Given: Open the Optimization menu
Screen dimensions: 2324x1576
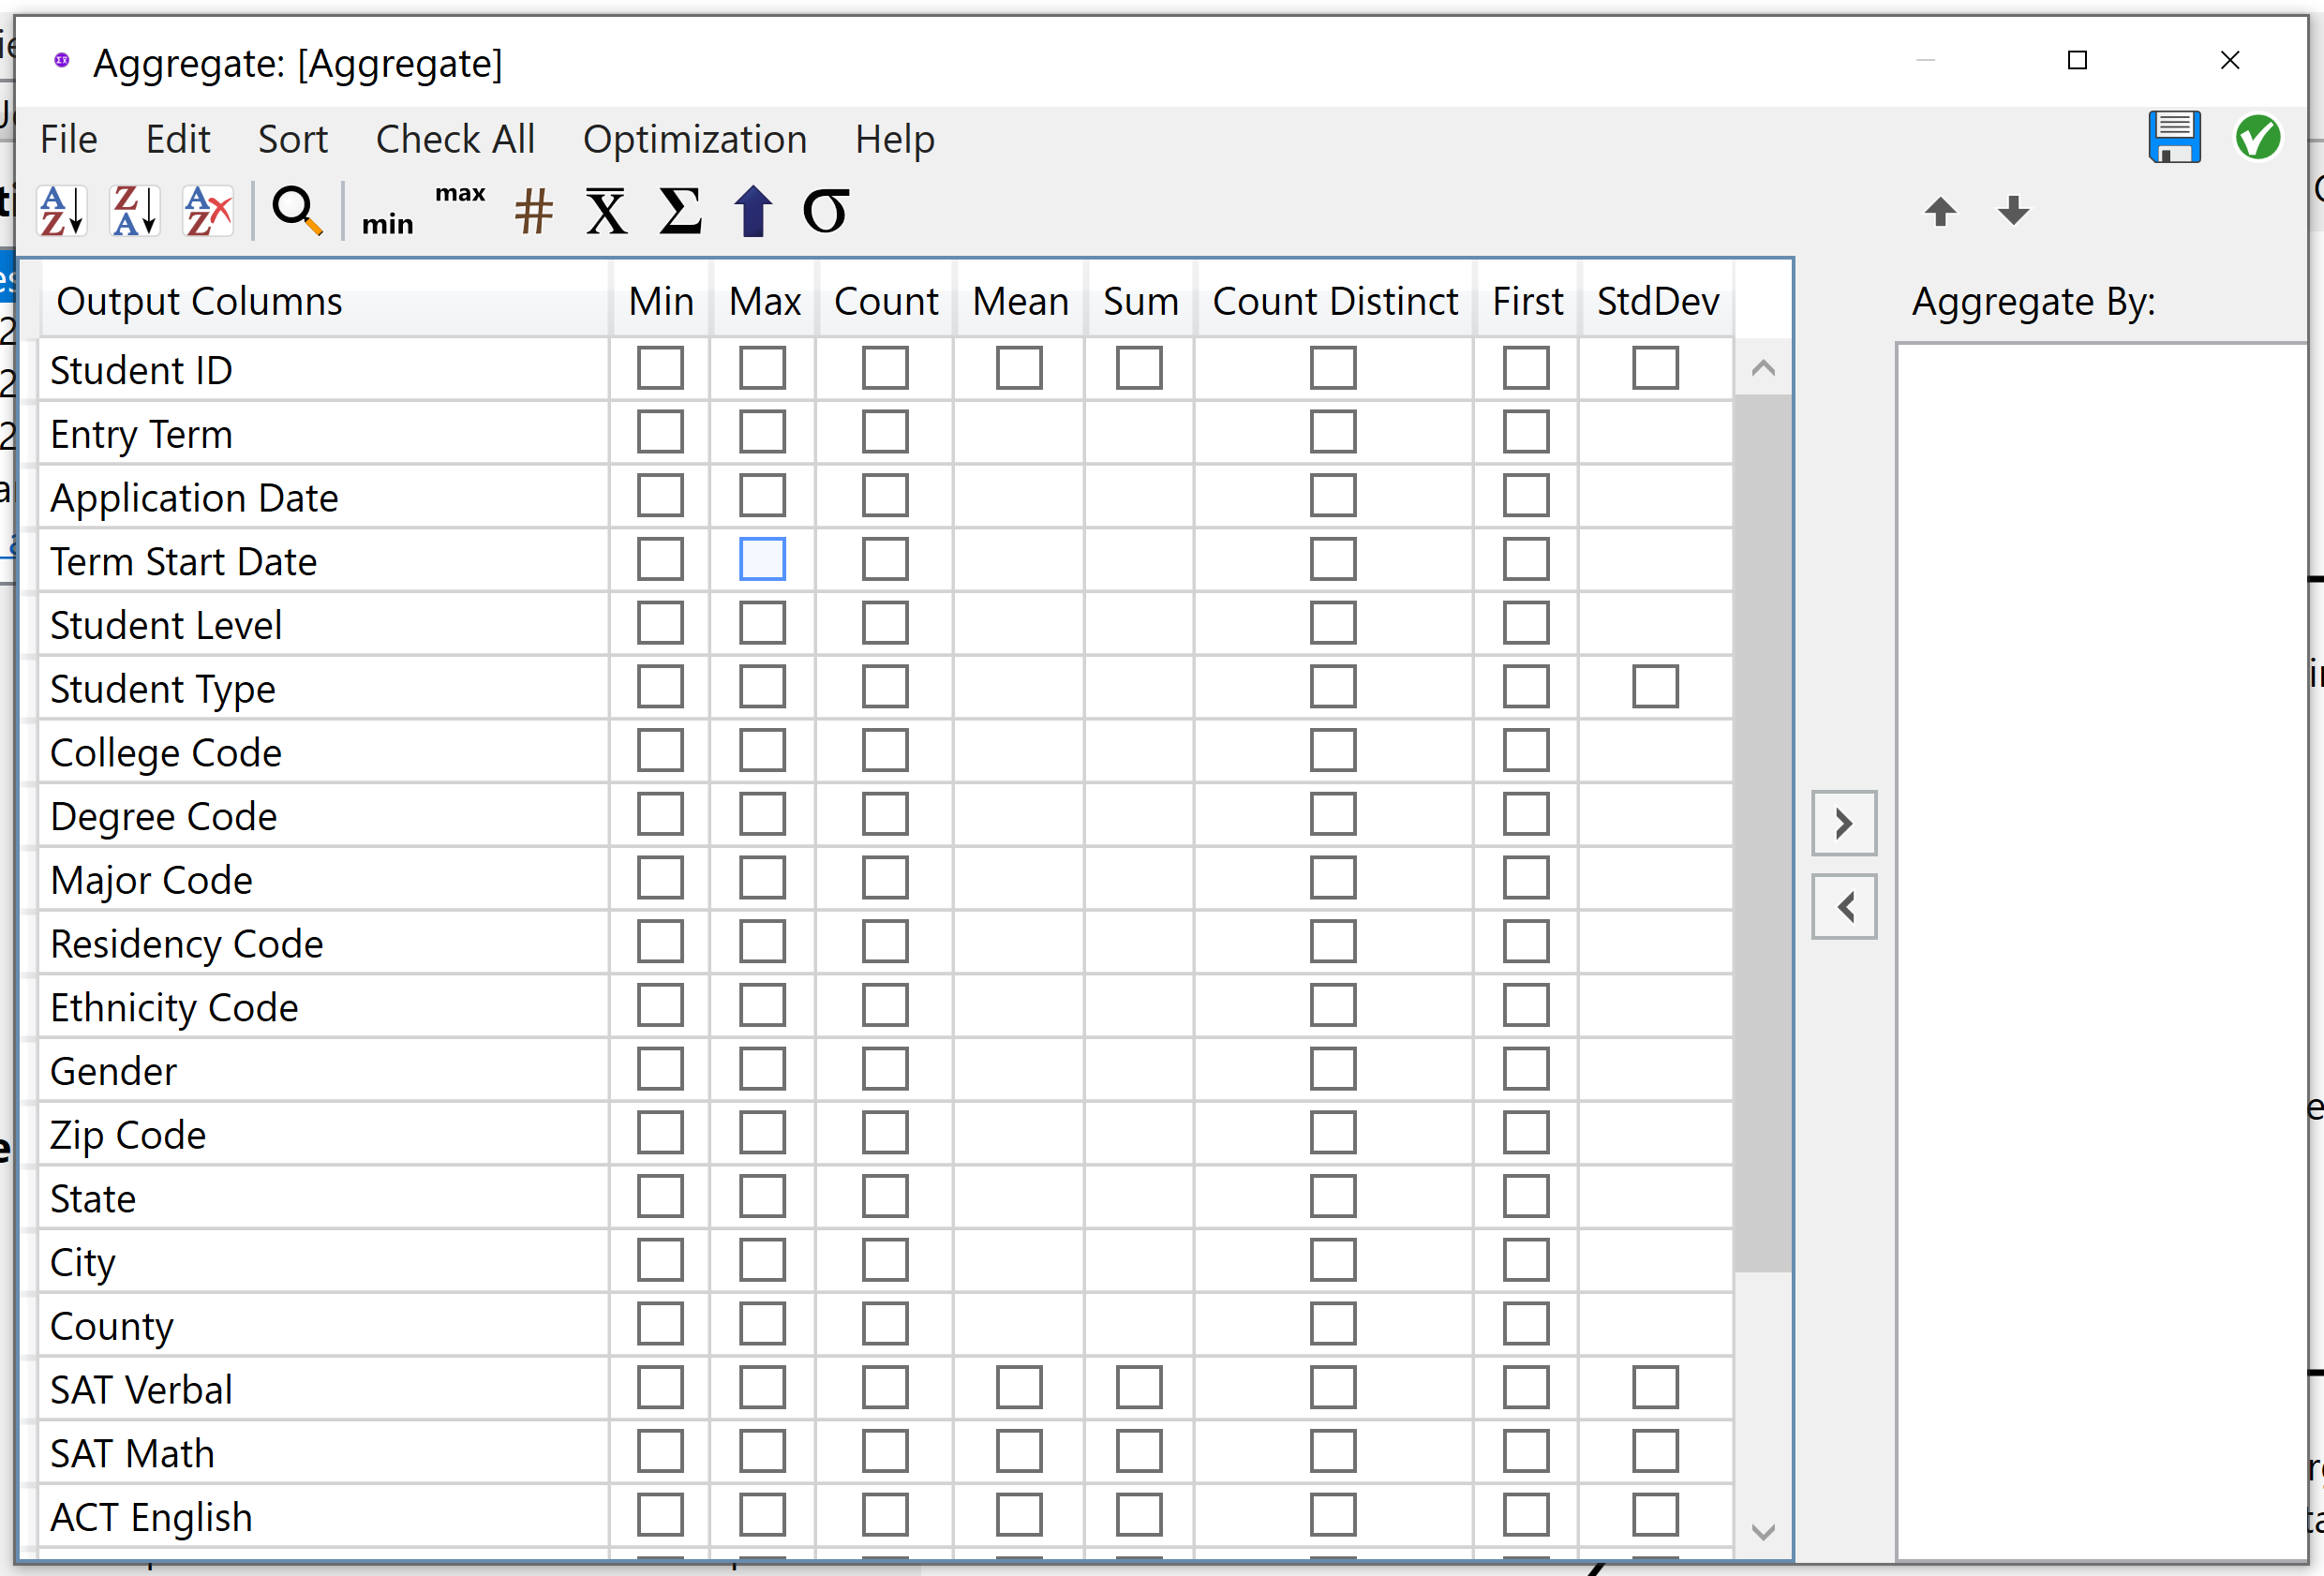Looking at the screenshot, I should pyautogui.click(x=695, y=139).
